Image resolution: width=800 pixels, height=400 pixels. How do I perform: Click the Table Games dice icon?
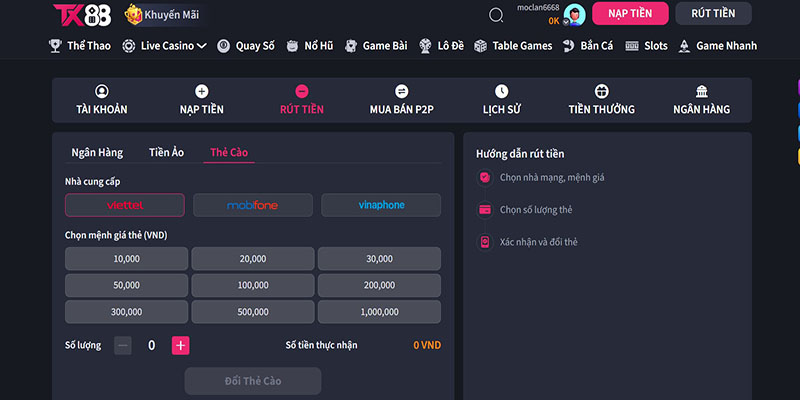coord(480,46)
